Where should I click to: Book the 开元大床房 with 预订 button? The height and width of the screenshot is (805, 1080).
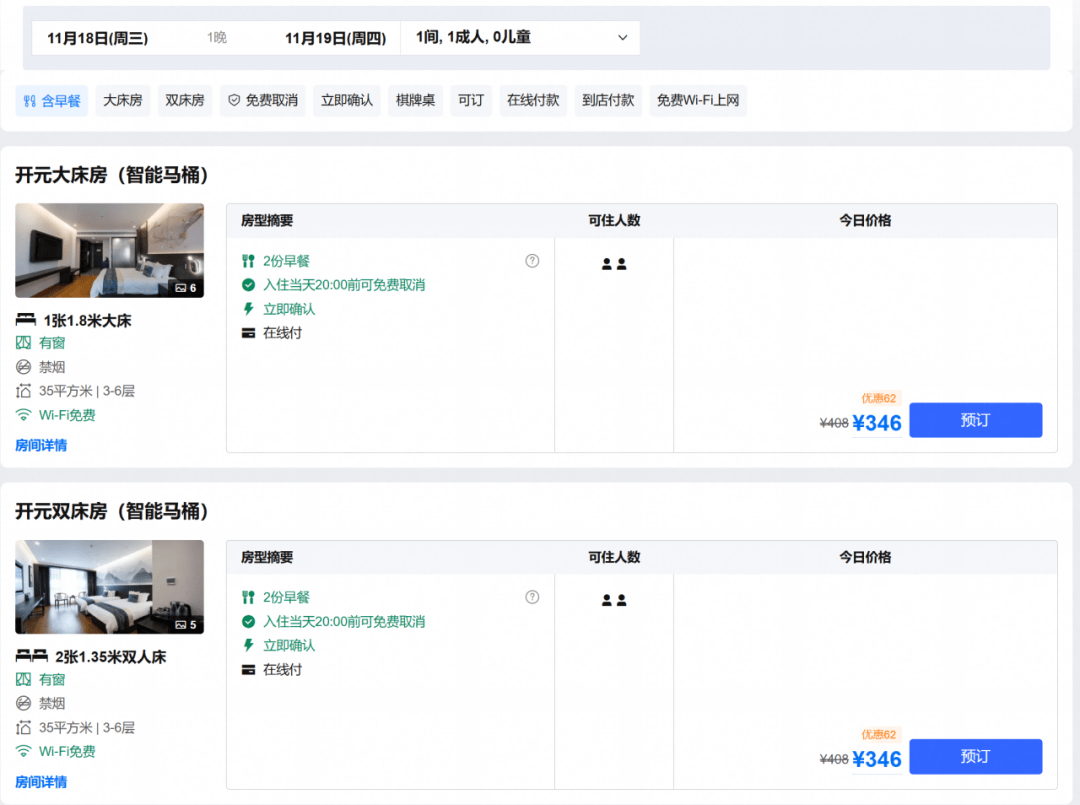coord(975,420)
